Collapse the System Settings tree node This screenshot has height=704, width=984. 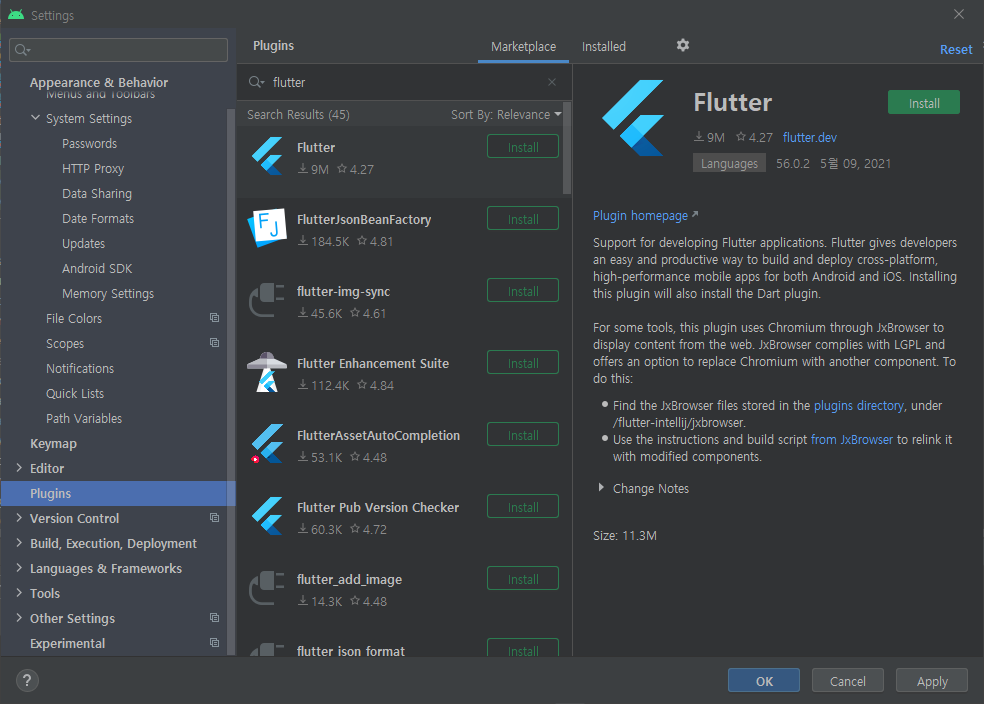36,118
